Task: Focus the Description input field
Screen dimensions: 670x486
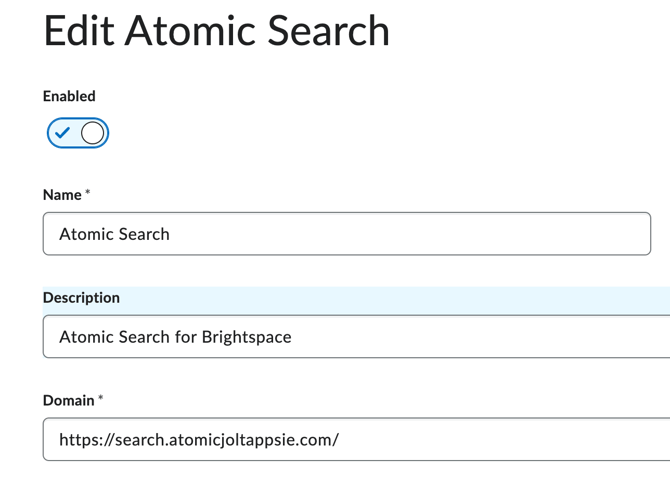Action: 355,337
